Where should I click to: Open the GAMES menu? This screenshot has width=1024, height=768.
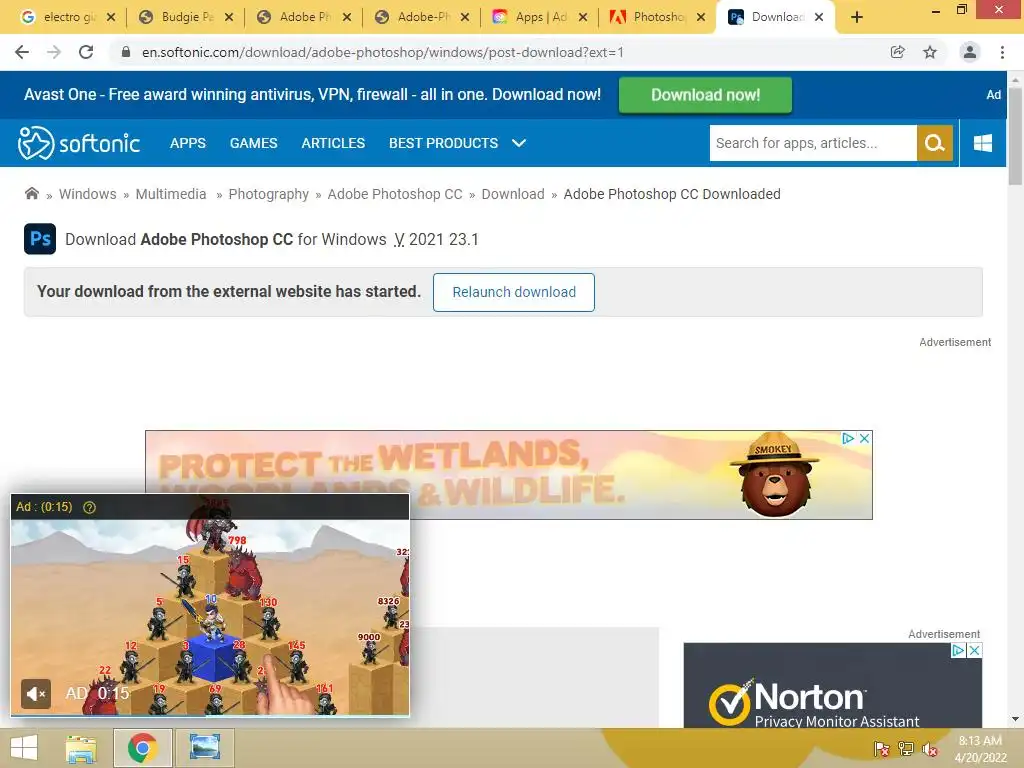coord(253,143)
